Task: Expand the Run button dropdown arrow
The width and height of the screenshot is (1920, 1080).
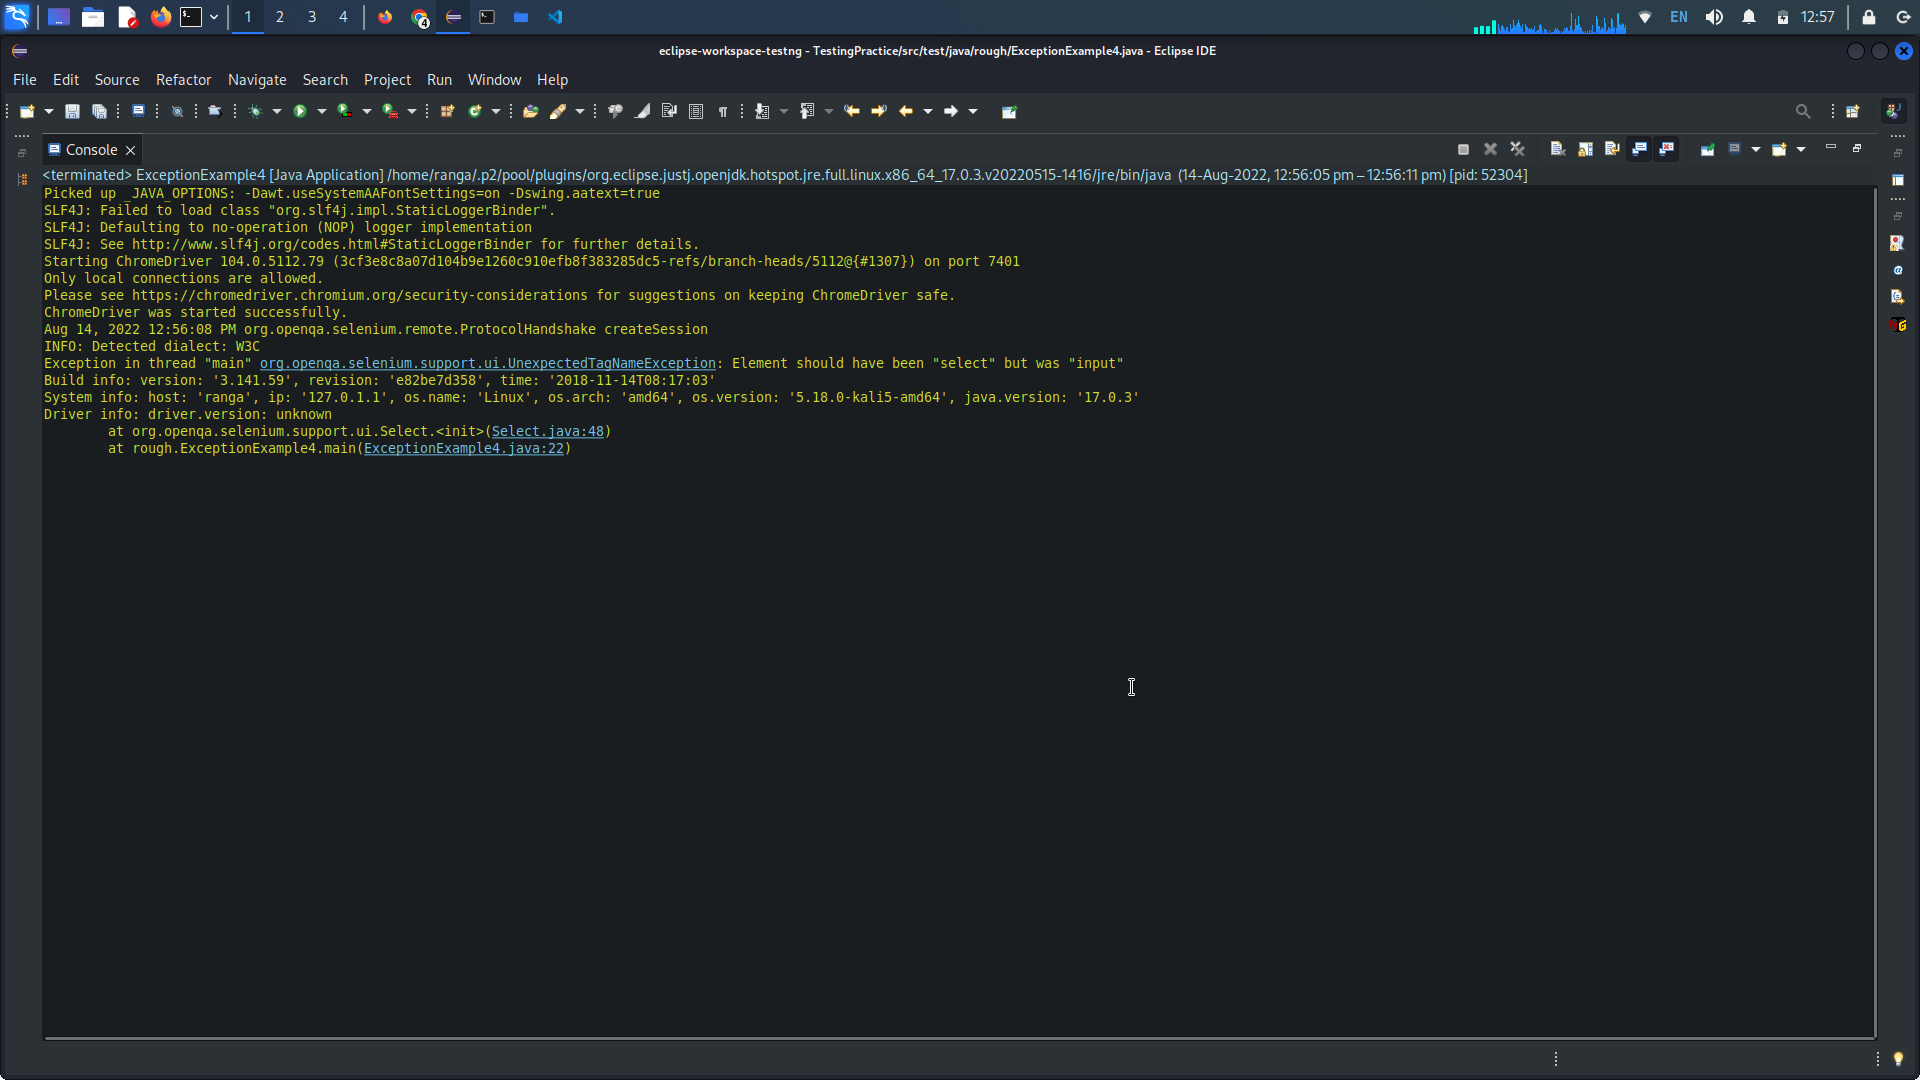Action: [x=322, y=112]
